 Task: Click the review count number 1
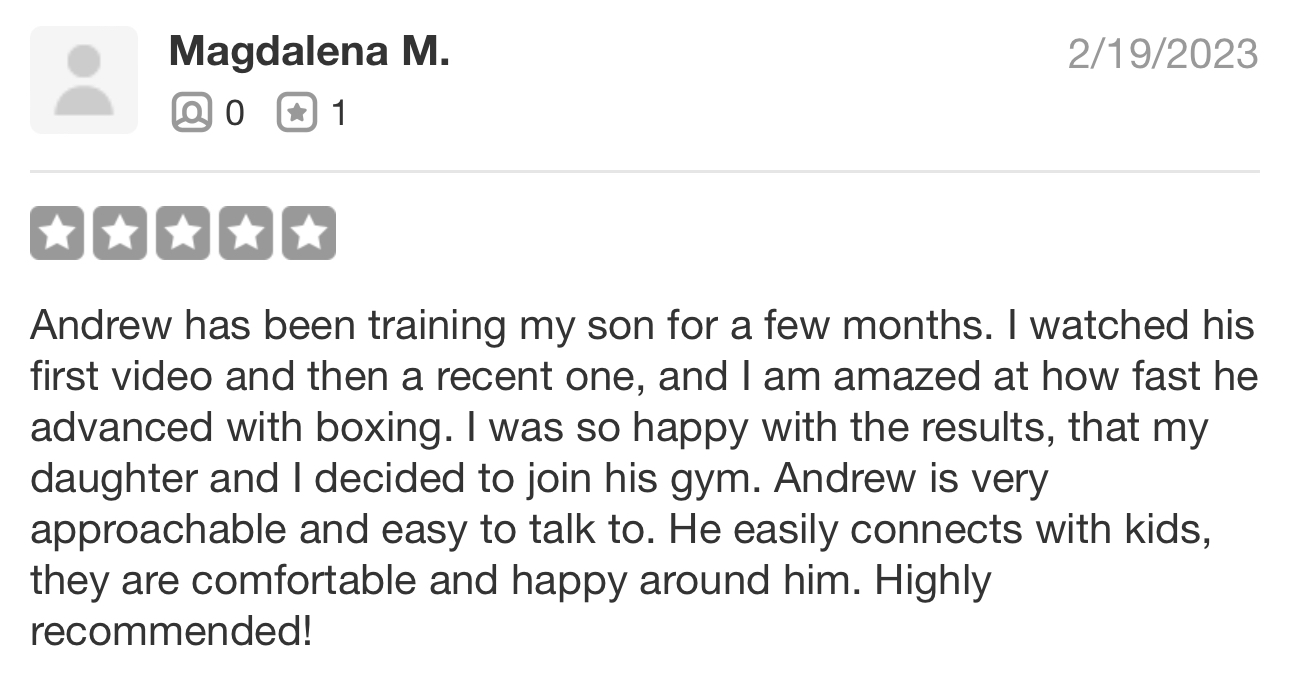338,113
